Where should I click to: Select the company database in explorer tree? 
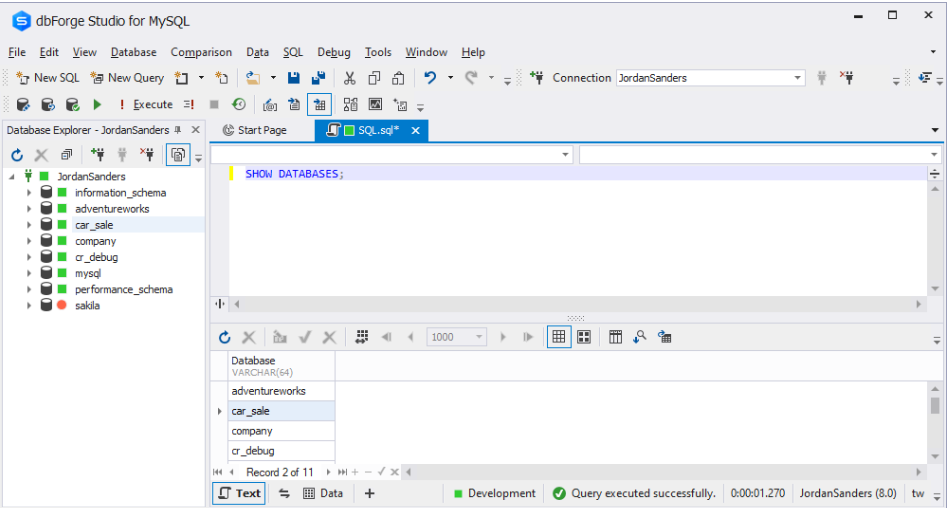pos(96,241)
